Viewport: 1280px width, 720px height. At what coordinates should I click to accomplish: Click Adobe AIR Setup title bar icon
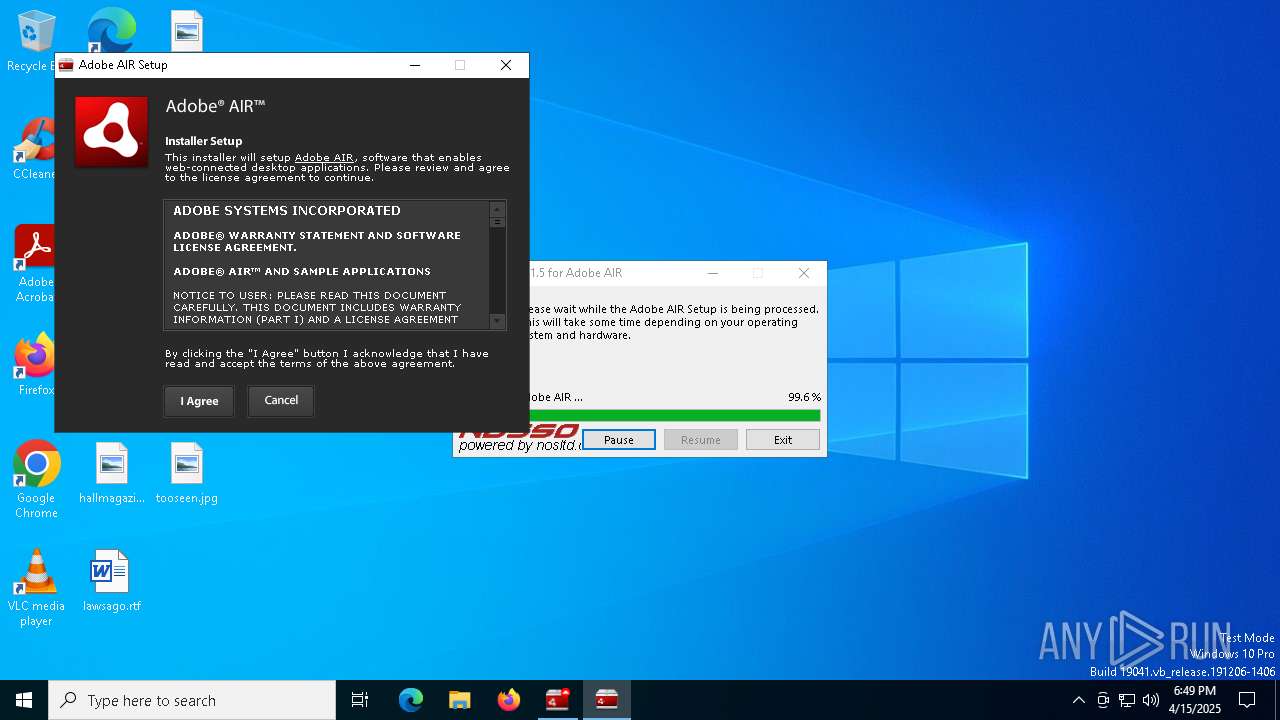pyautogui.click(x=66, y=65)
